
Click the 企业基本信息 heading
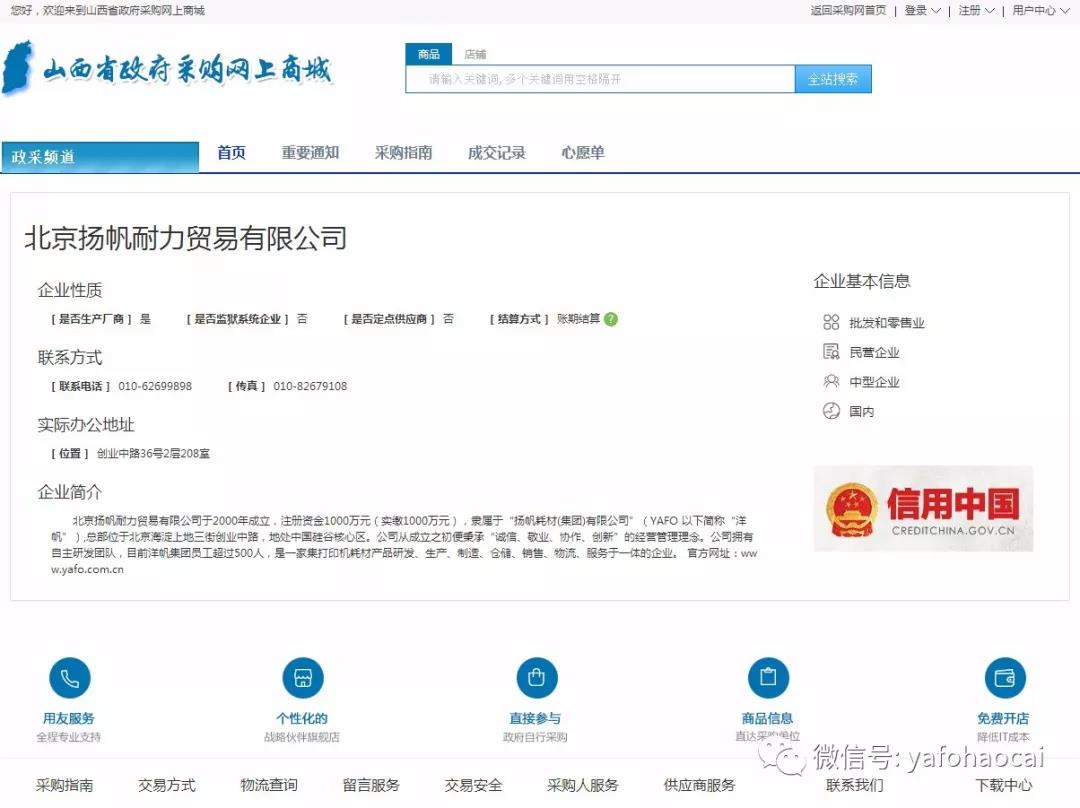point(862,281)
